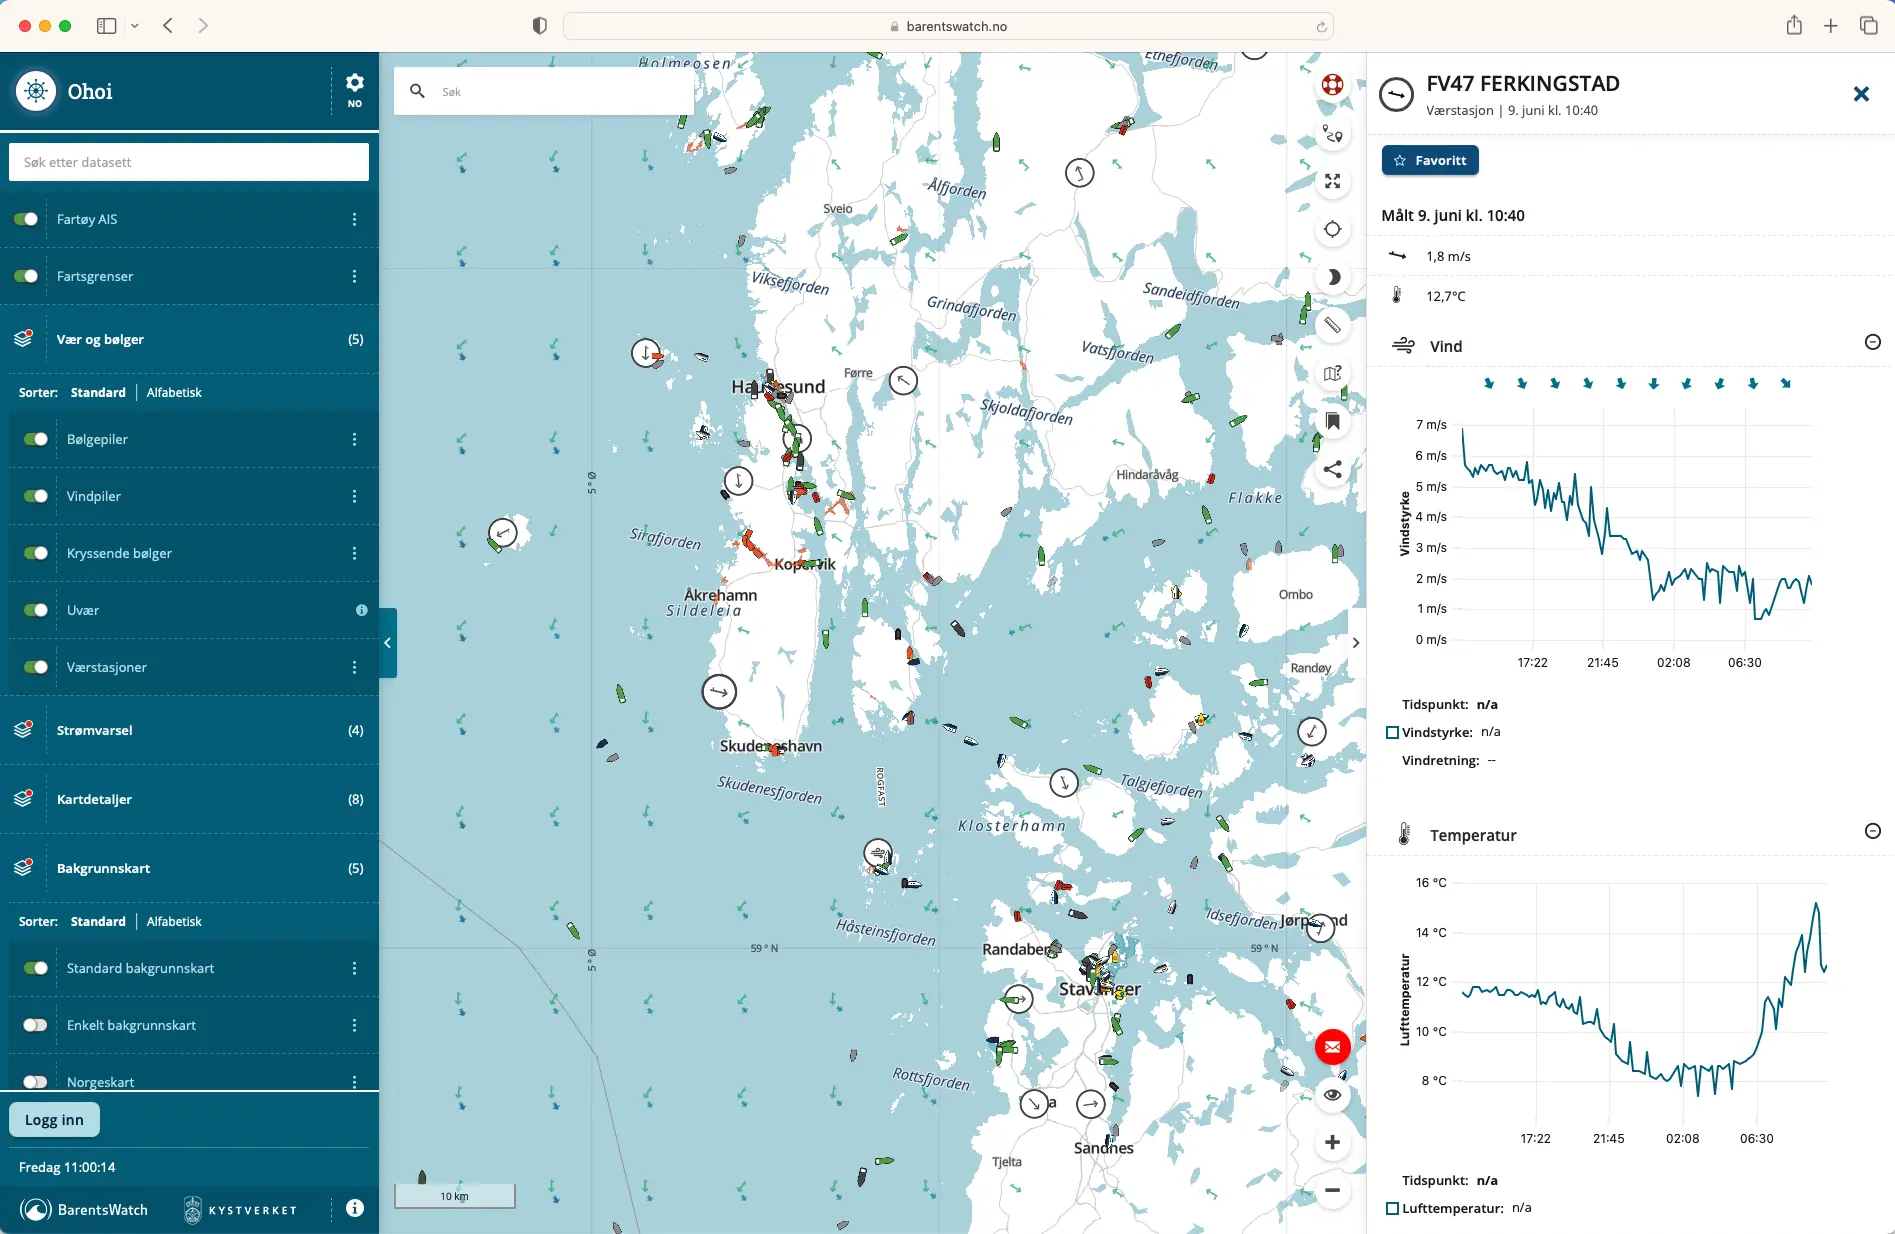Click the share map icon
This screenshot has width=1895, height=1234.
coord(1332,469)
